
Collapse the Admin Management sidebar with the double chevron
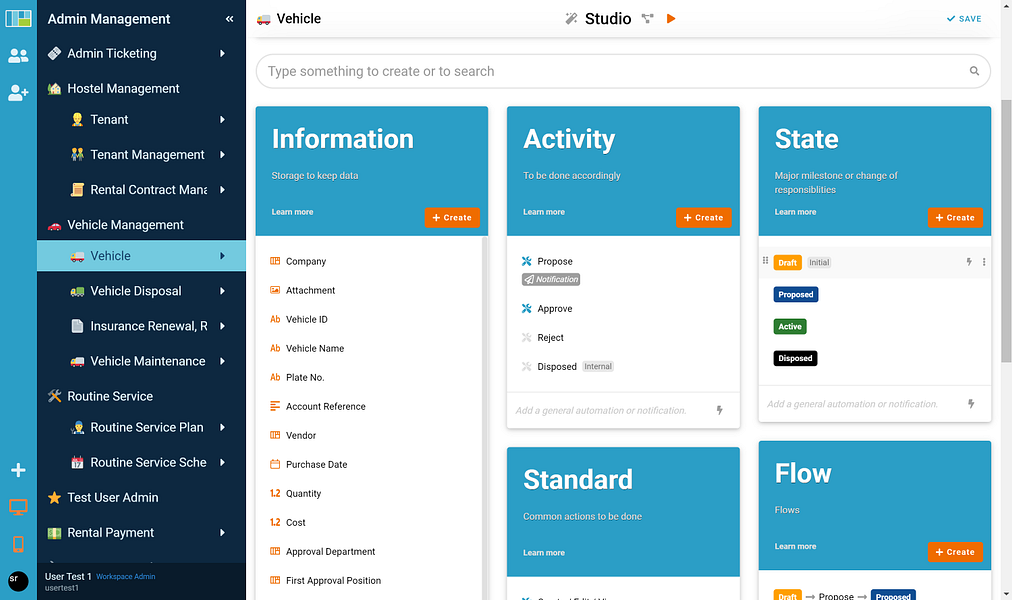[x=229, y=19]
